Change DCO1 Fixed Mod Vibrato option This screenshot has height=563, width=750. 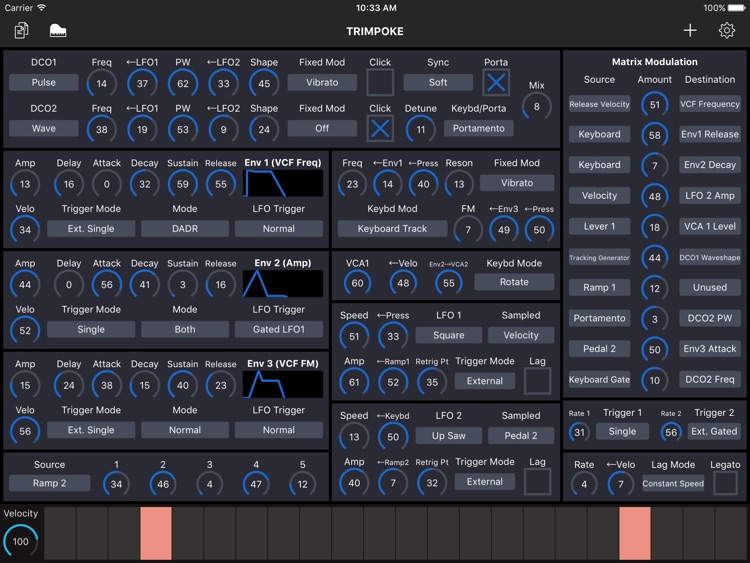click(322, 82)
